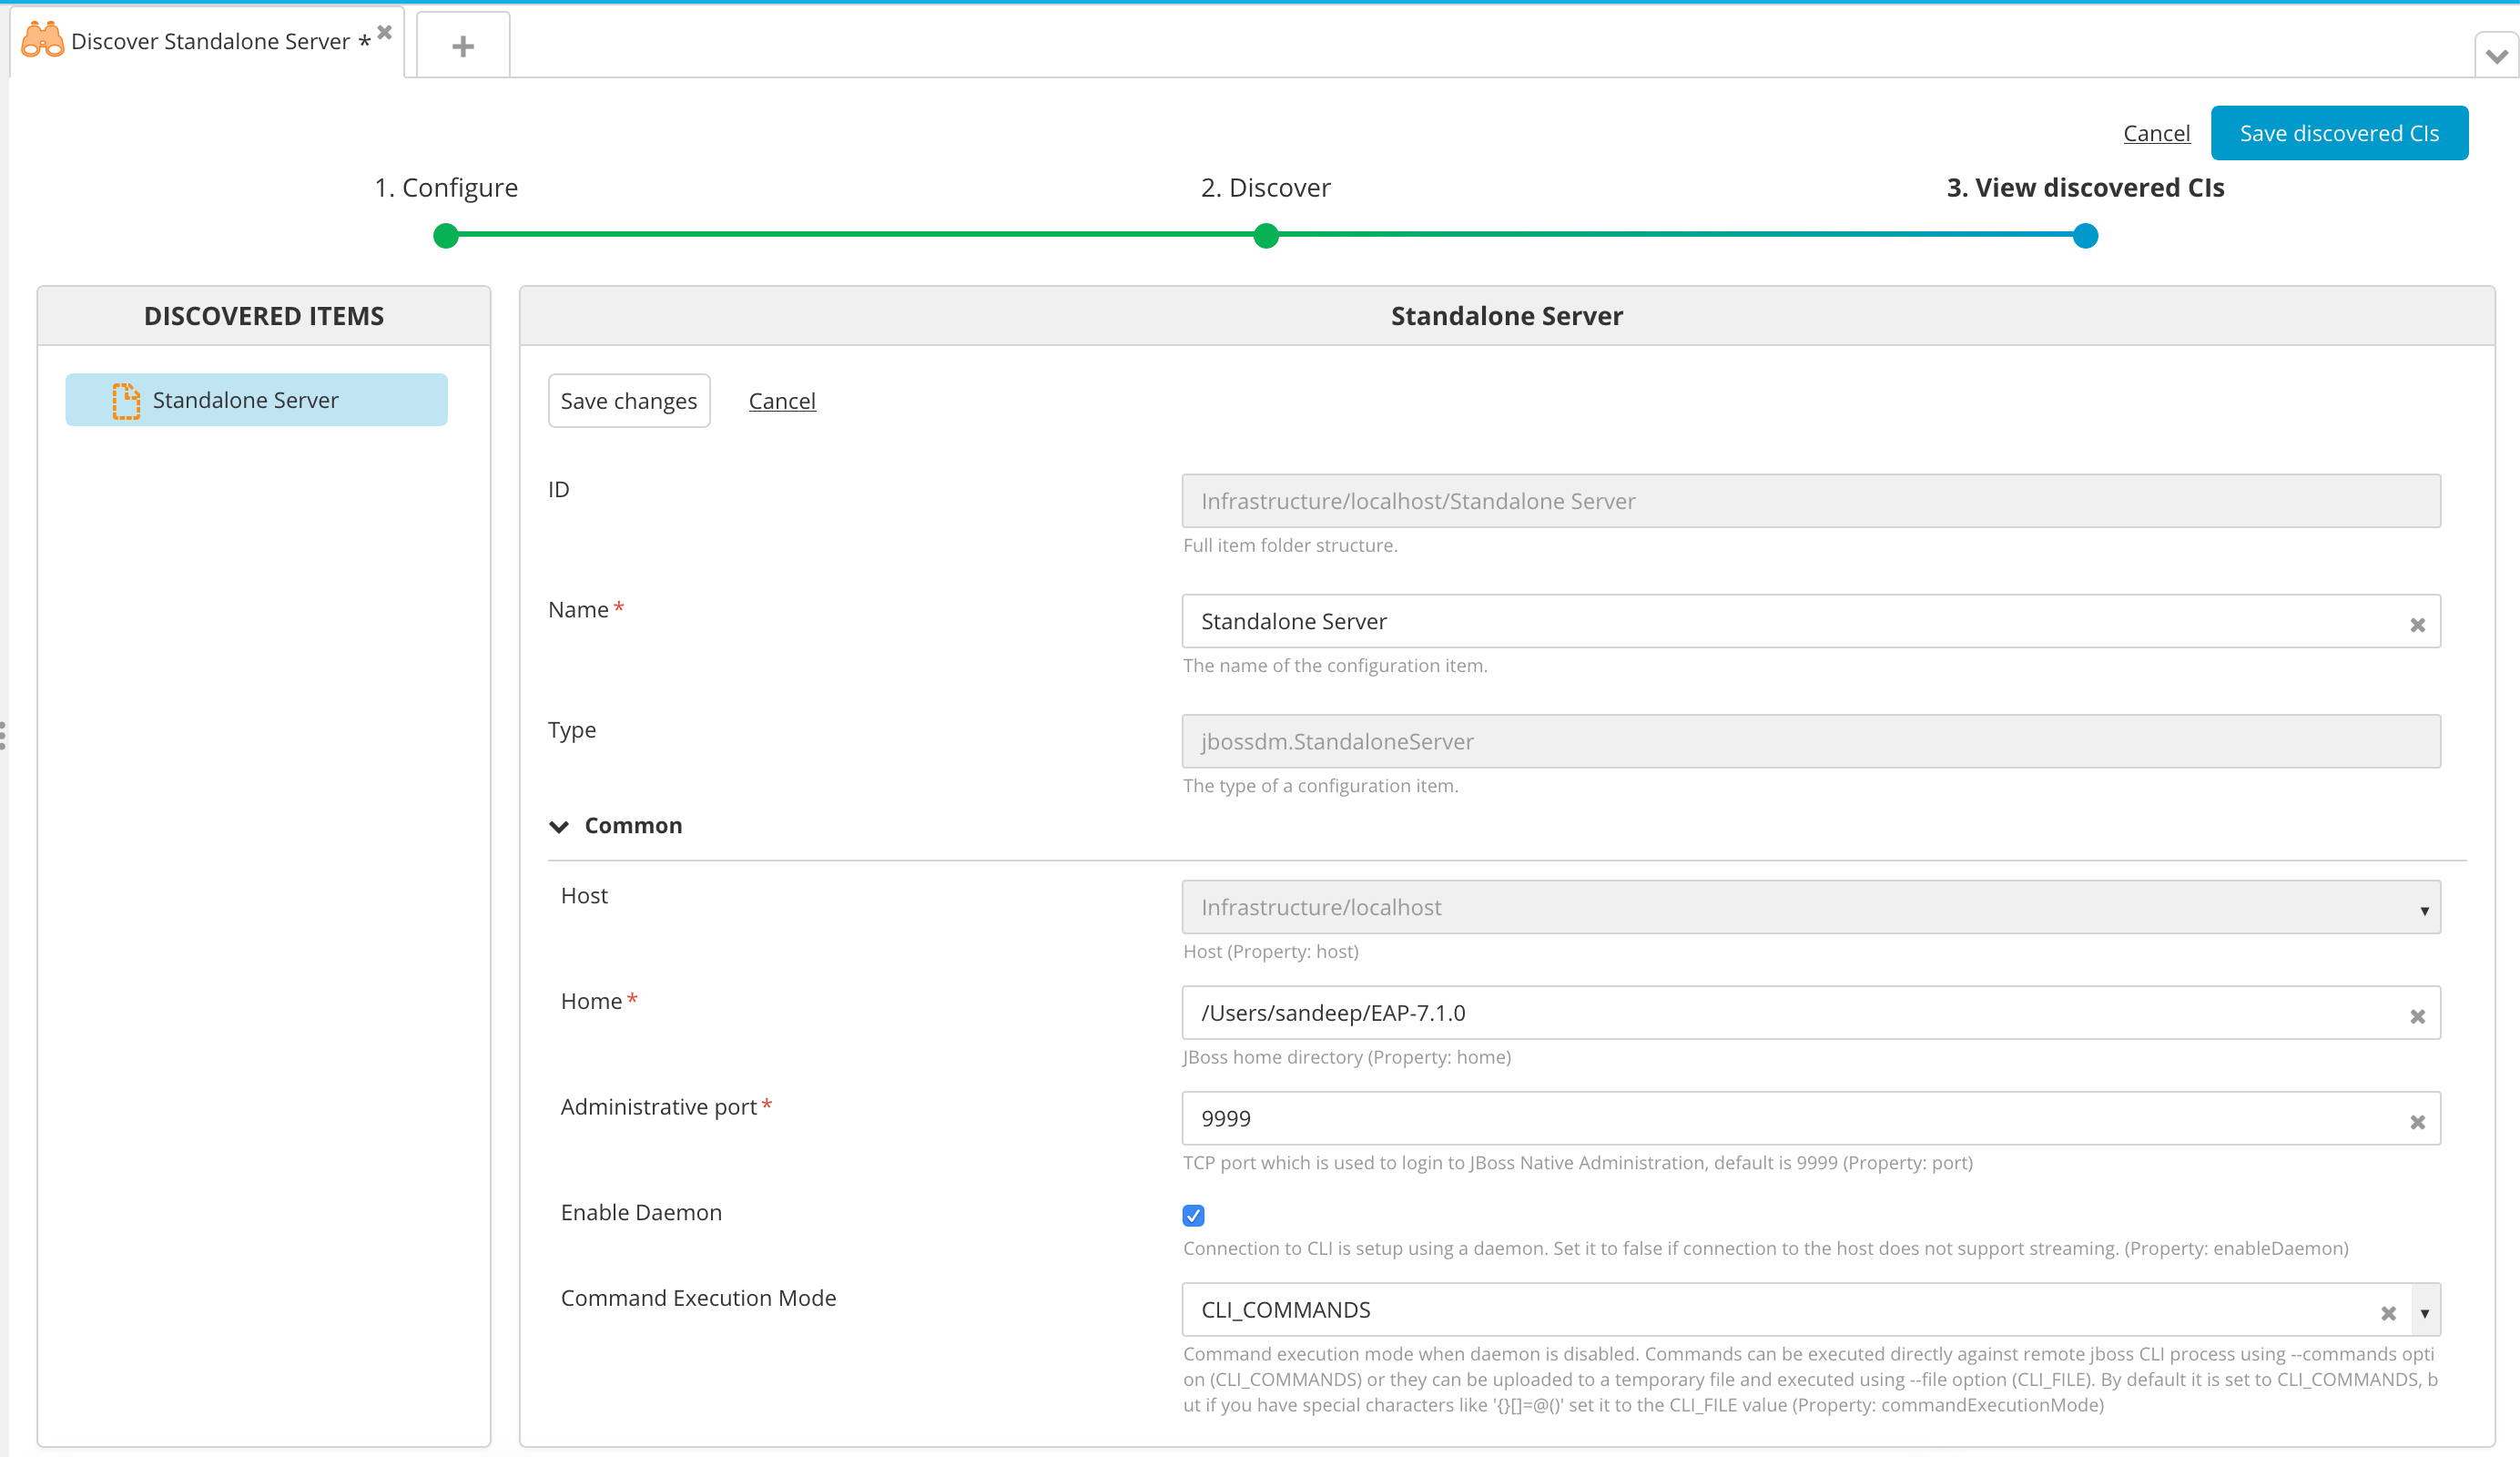This screenshot has height=1457, width=2520.
Task: Click the Administrative port input field
Action: point(1801,1119)
